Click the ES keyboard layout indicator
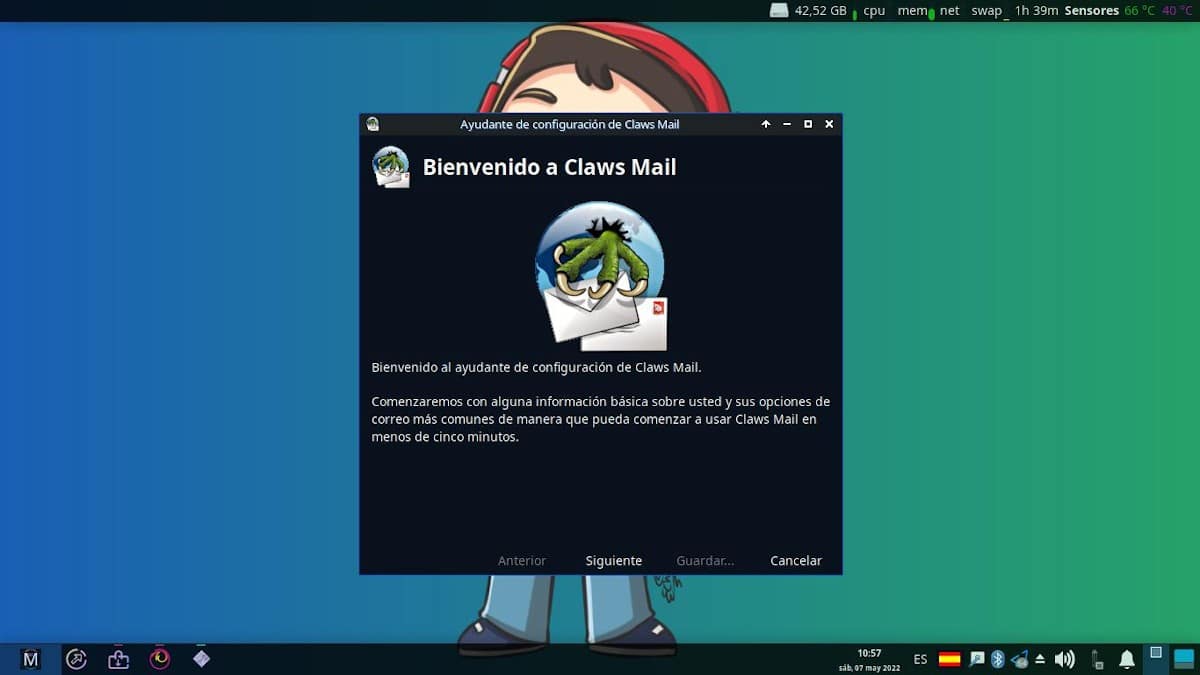Image resolution: width=1200 pixels, height=675 pixels. (x=920, y=660)
